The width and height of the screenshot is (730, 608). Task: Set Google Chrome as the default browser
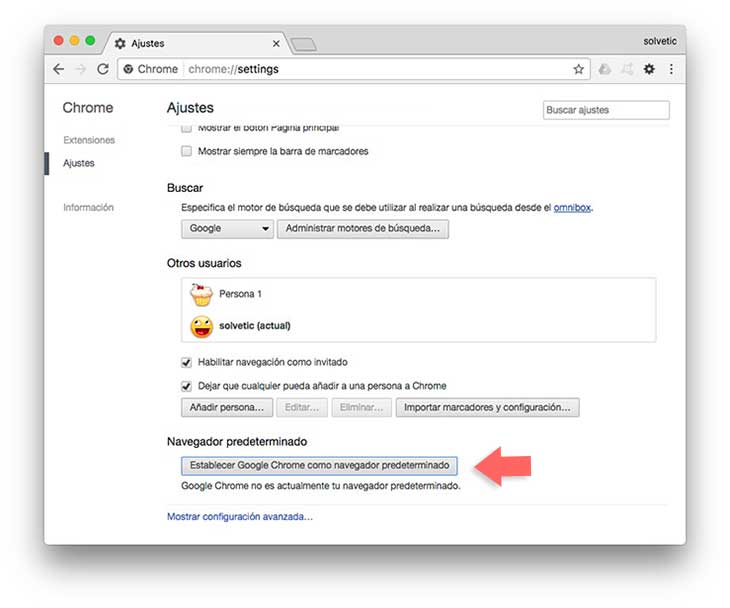319,466
